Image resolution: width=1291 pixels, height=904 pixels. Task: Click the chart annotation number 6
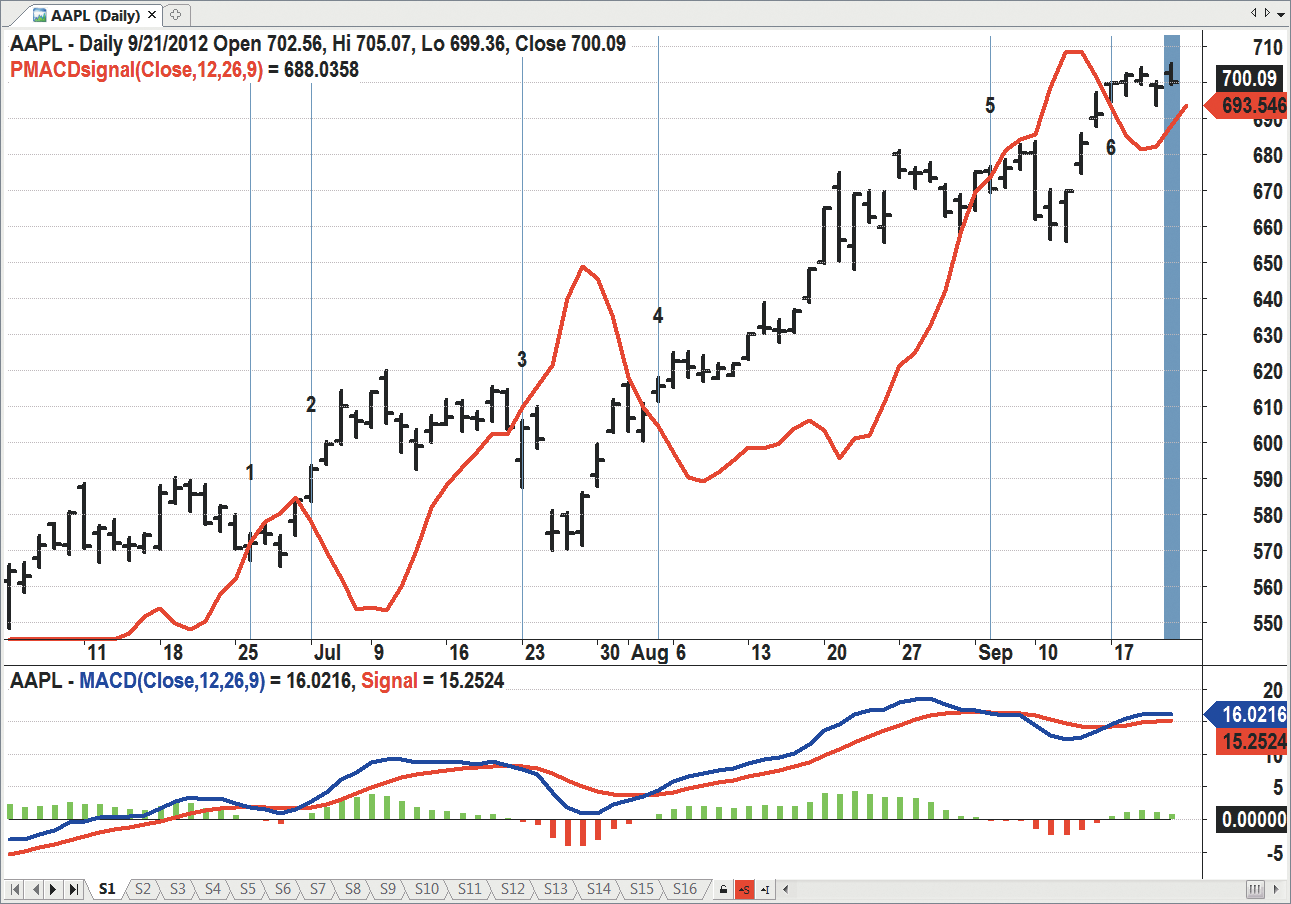pos(1110,147)
